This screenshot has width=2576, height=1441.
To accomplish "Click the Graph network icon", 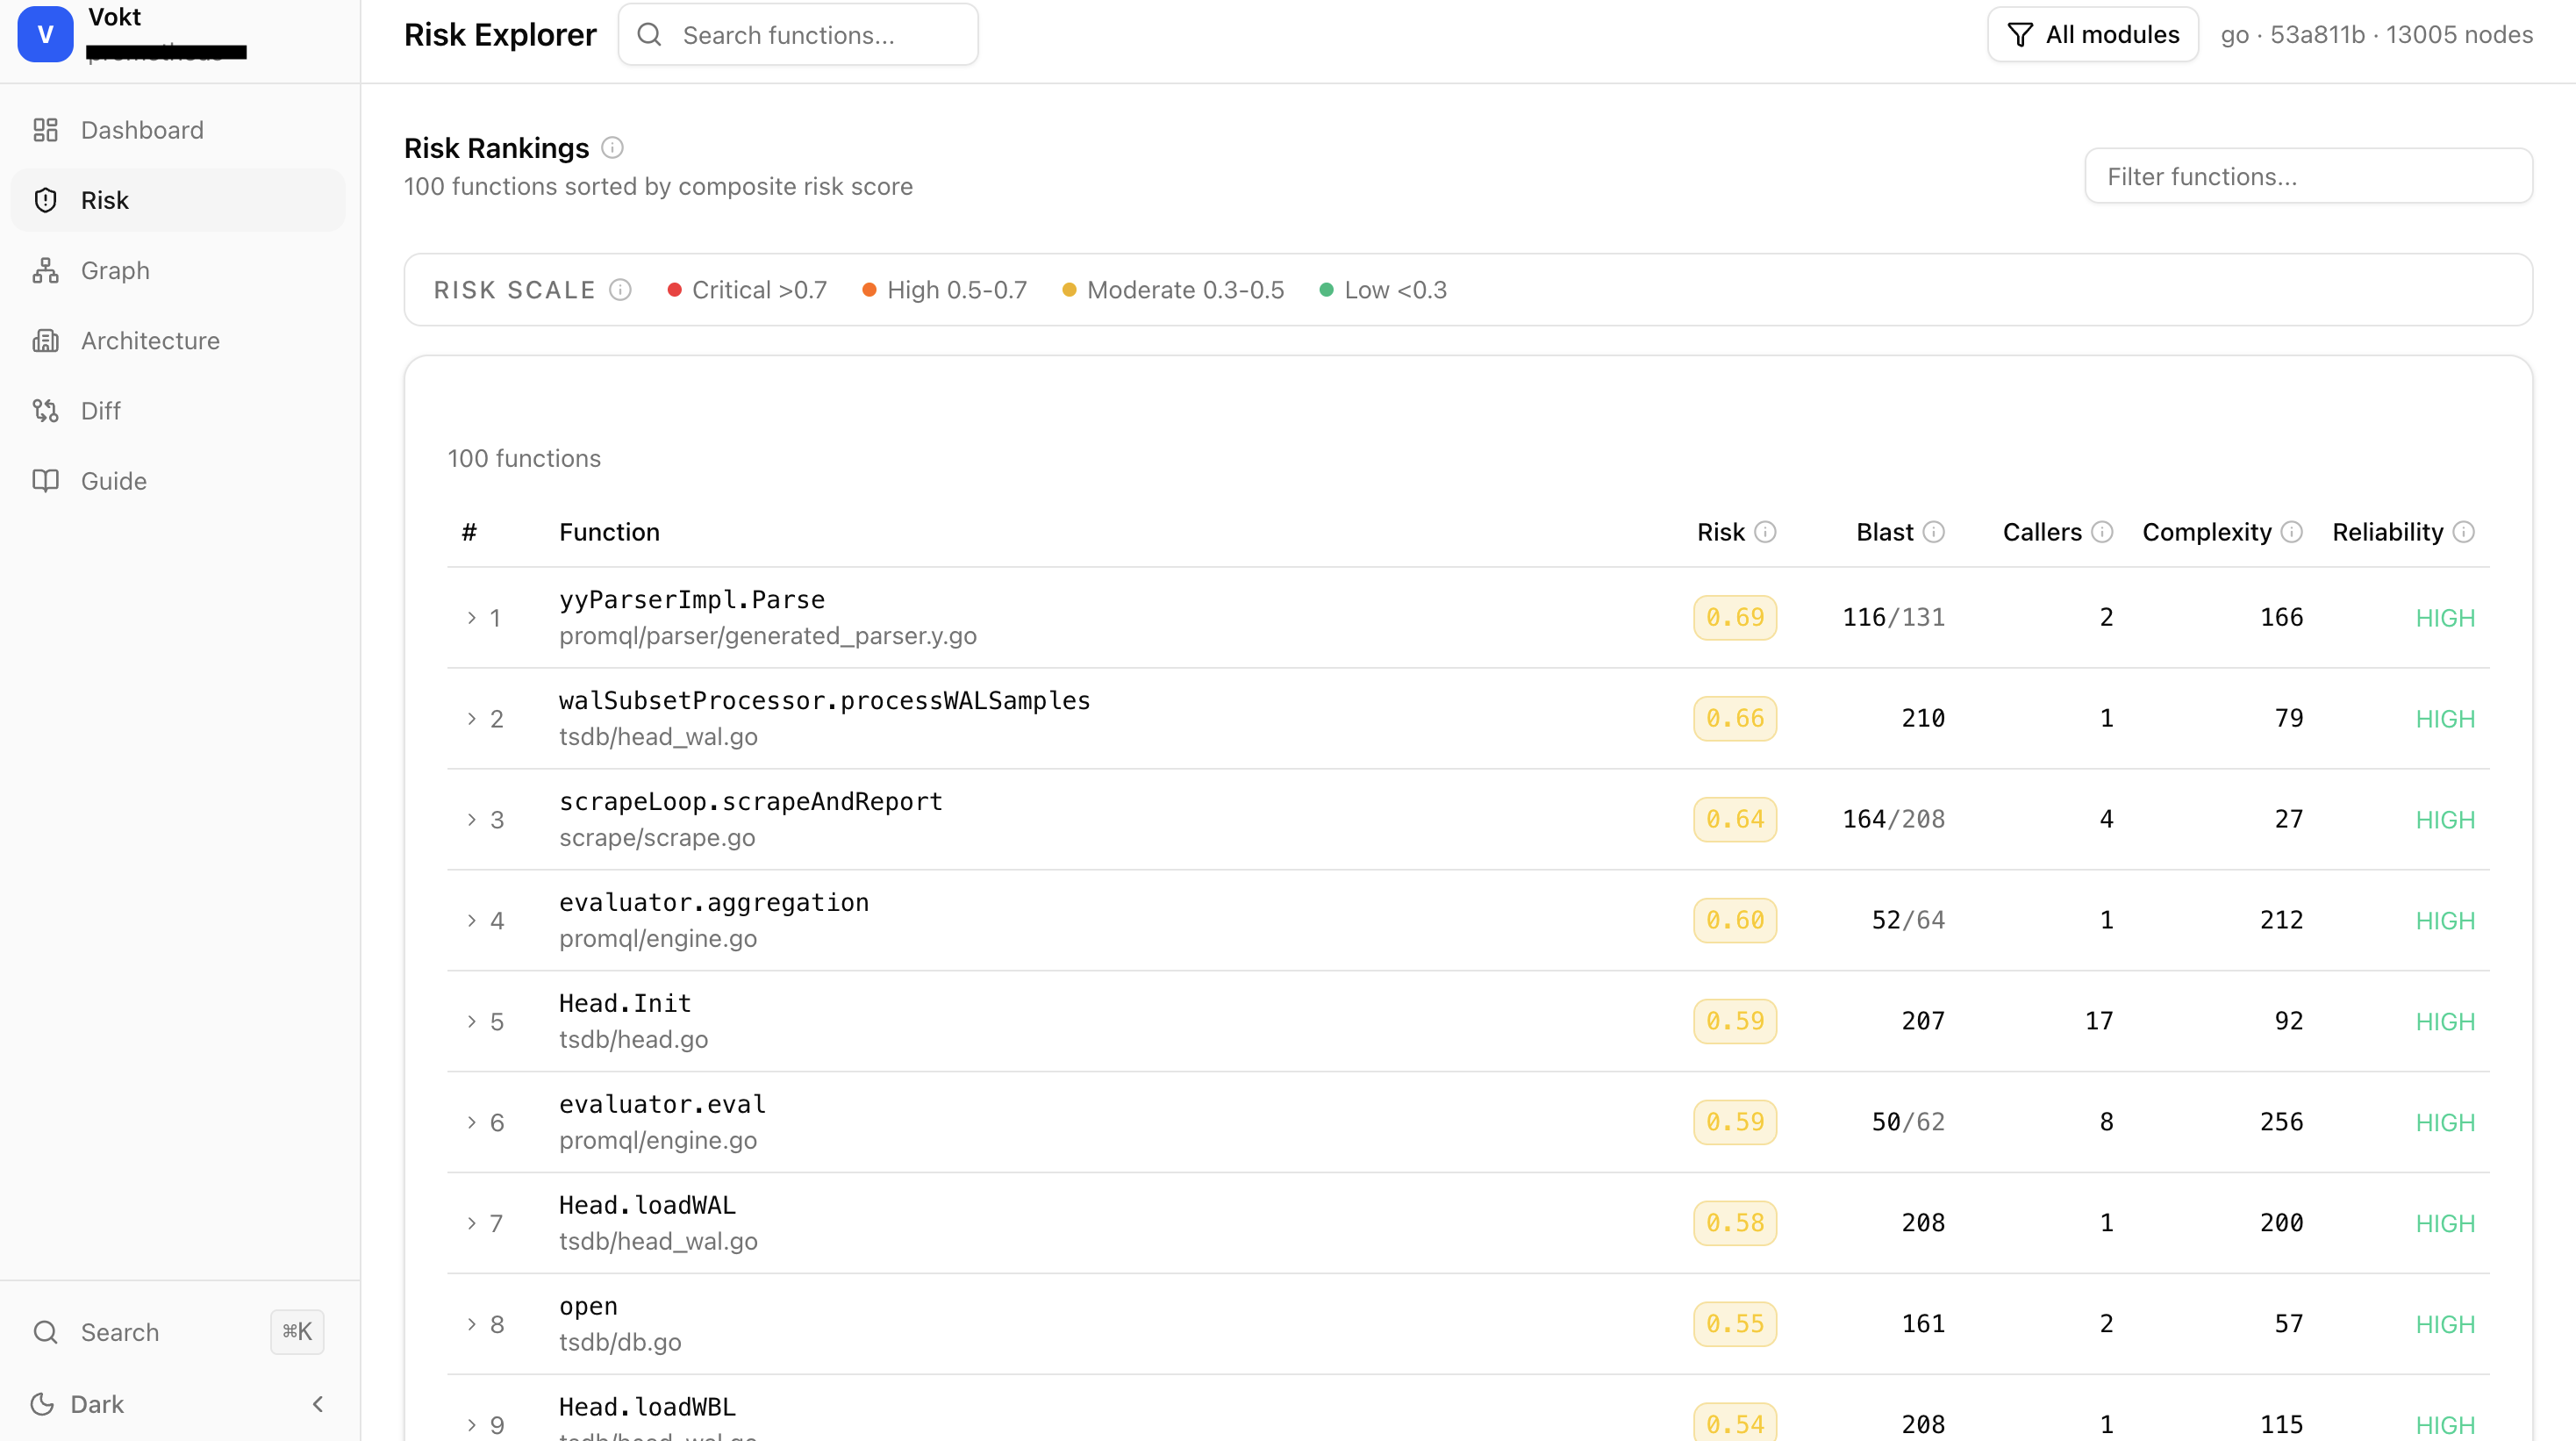I will tap(45, 270).
